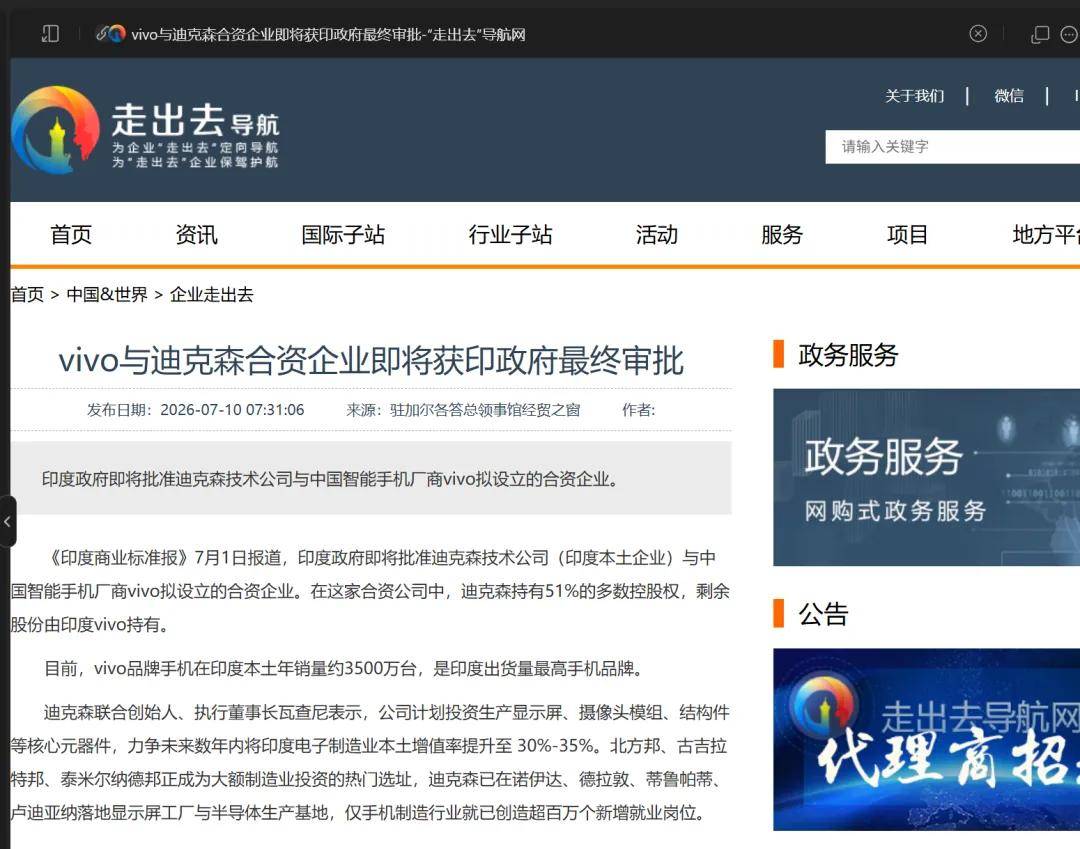Viewport: 1080px width, 849px height.
Task: Click the 公告 sidebar heading
Action: (823, 614)
